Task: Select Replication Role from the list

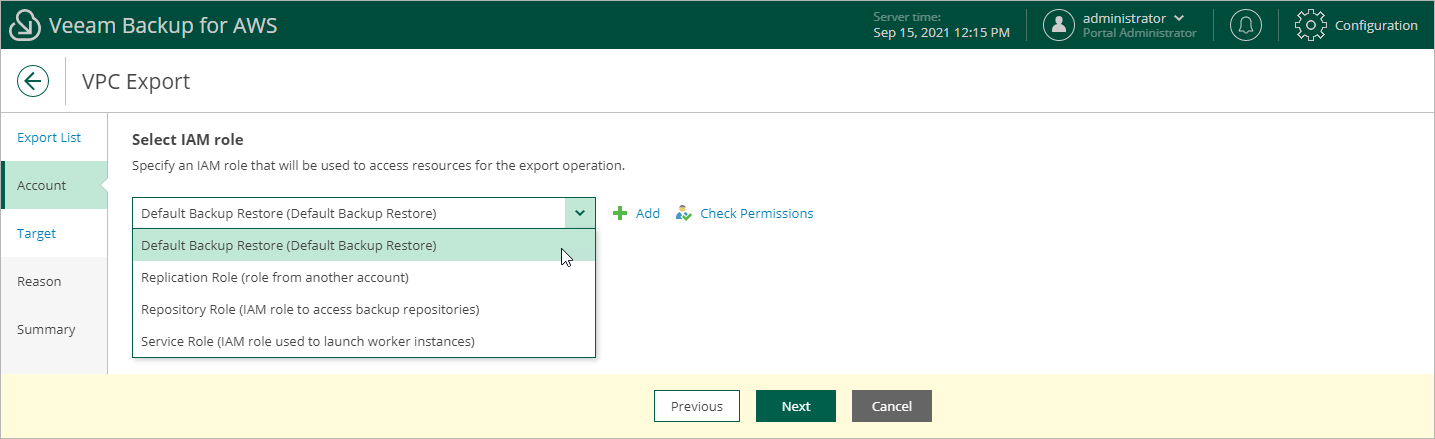Action: click(x=275, y=277)
